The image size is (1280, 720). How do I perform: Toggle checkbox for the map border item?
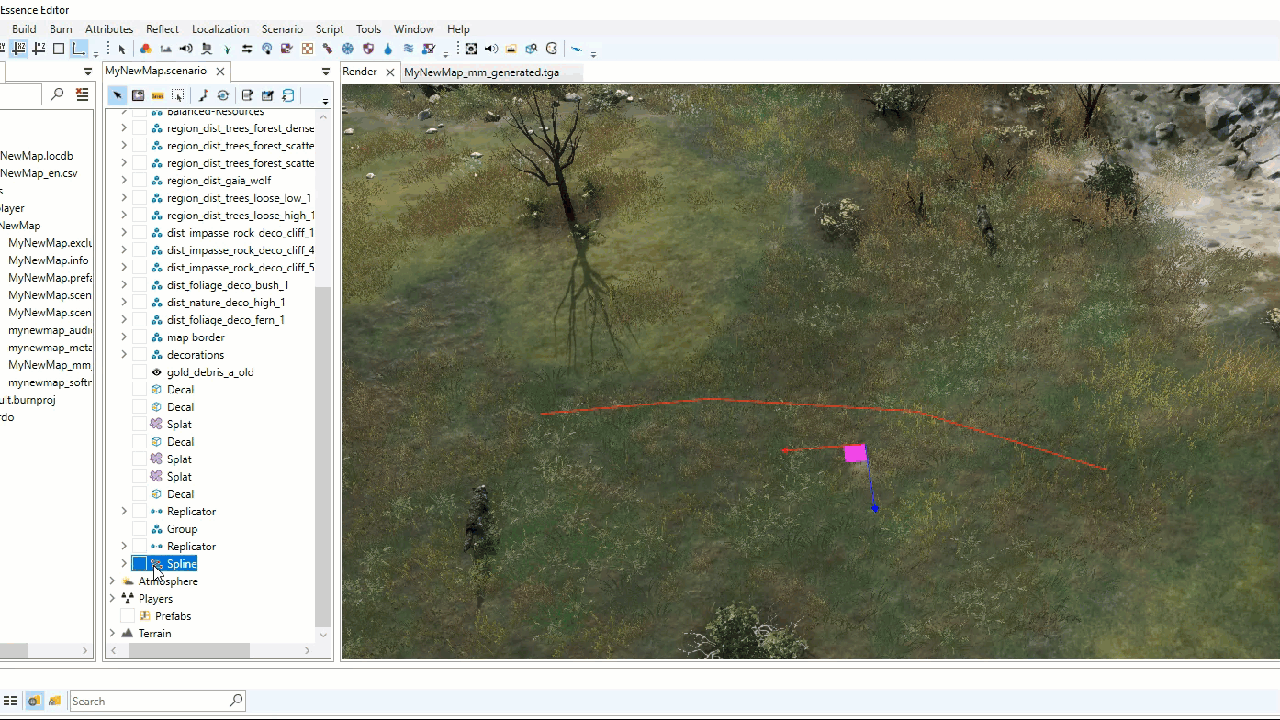(140, 337)
